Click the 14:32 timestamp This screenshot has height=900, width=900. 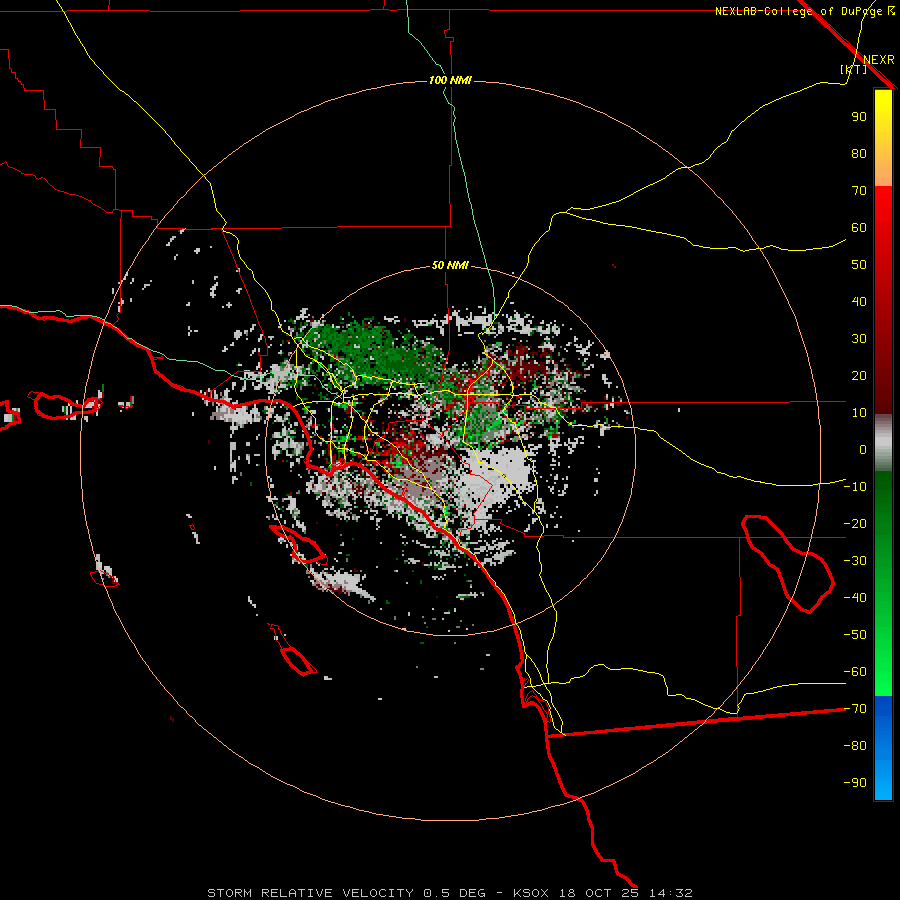point(670,893)
